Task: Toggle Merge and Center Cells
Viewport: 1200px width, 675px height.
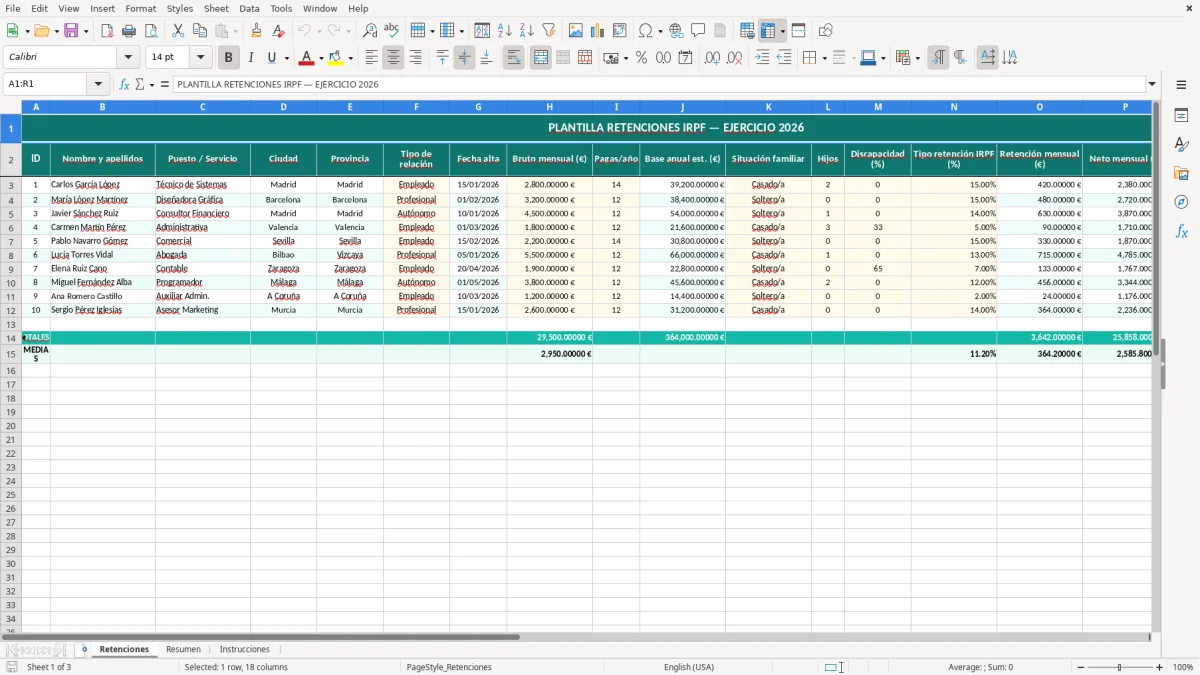Action: pyautogui.click(x=541, y=58)
